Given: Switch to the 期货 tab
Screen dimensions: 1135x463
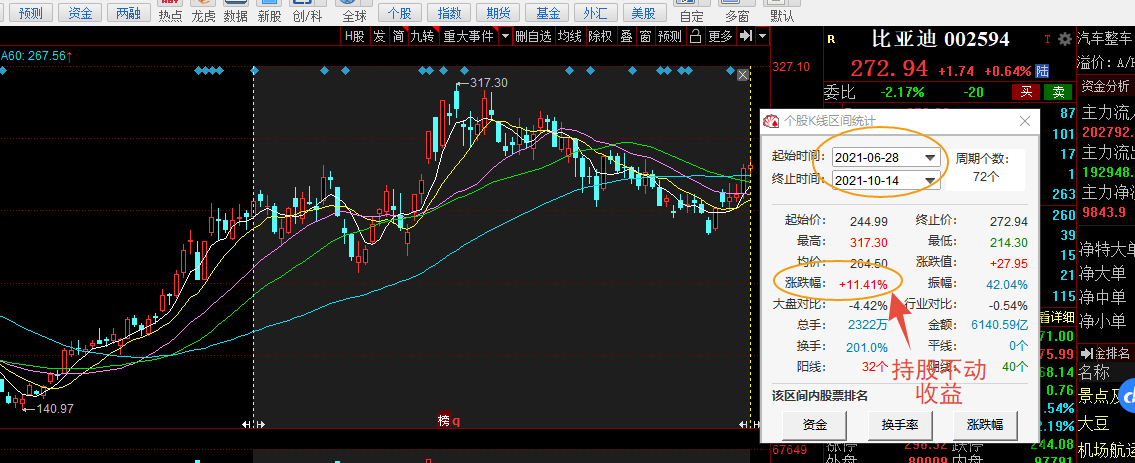Looking at the screenshot, I should 499,12.
